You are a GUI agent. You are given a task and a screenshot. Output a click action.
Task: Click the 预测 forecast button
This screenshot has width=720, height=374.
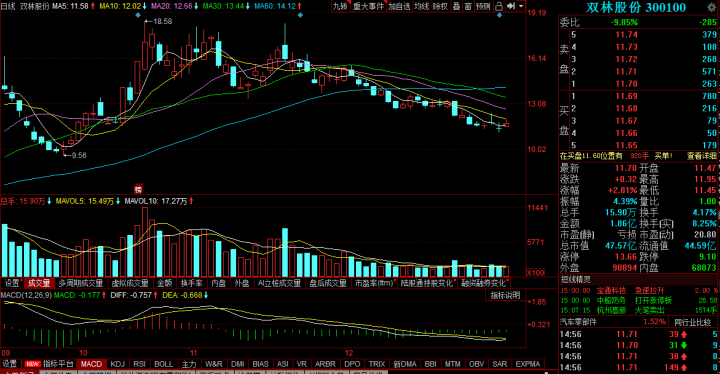(483, 6)
